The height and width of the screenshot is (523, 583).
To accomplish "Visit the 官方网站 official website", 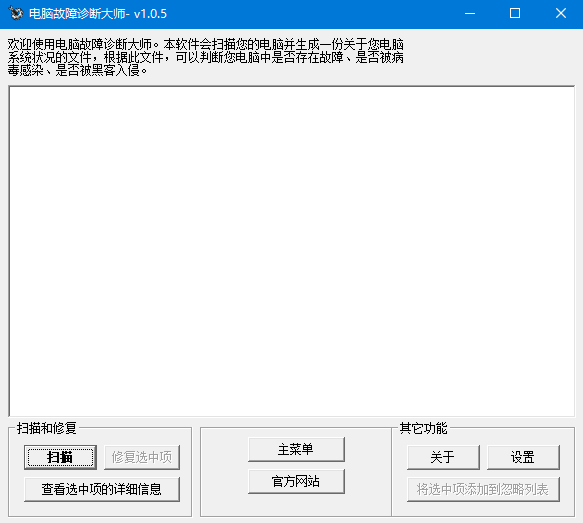I will click(296, 481).
